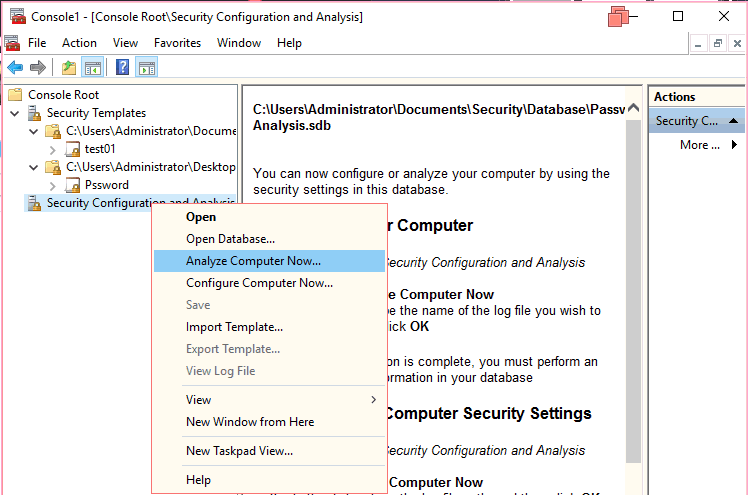The image size is (748, 495).
Task: Click the test01 template icon
Action: (73, 149)
